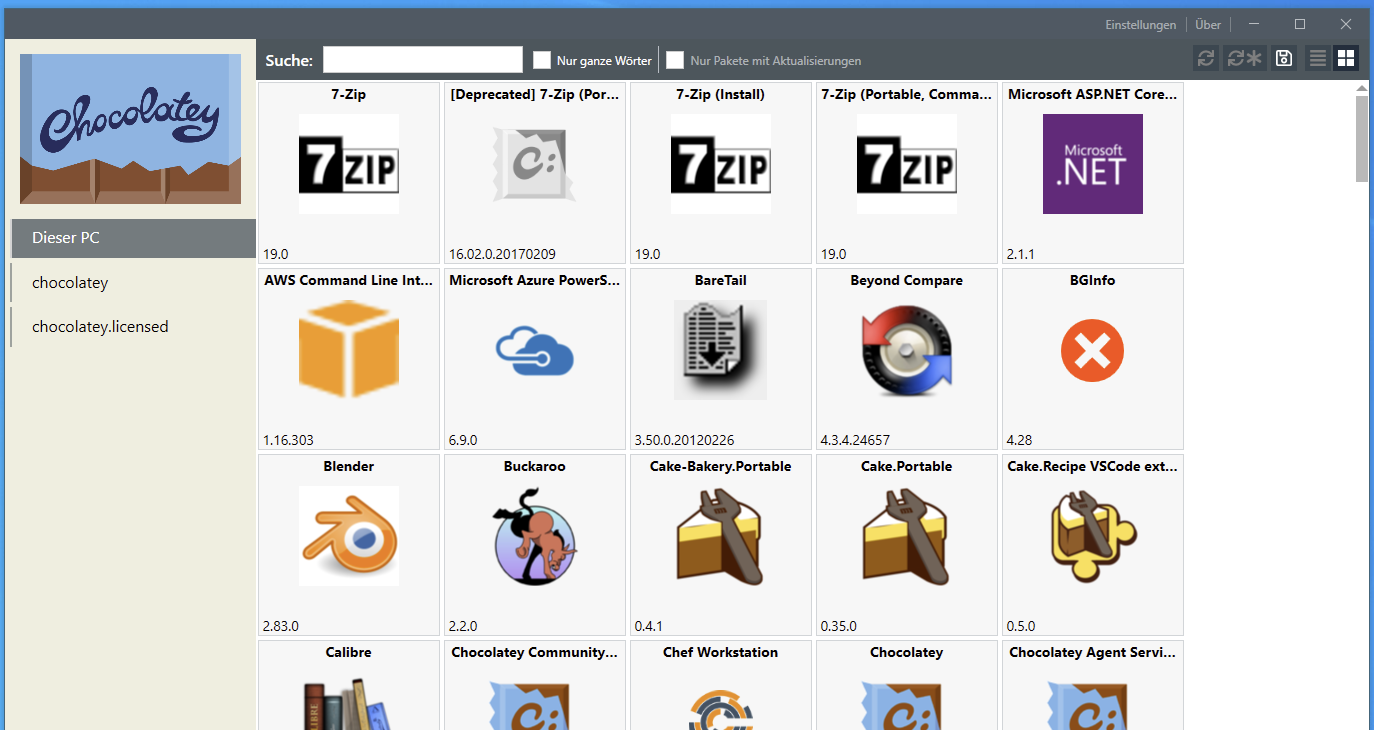Click the refresh packages icon
This screenshot has width=1374, height=730.
tap(1206, 58)
